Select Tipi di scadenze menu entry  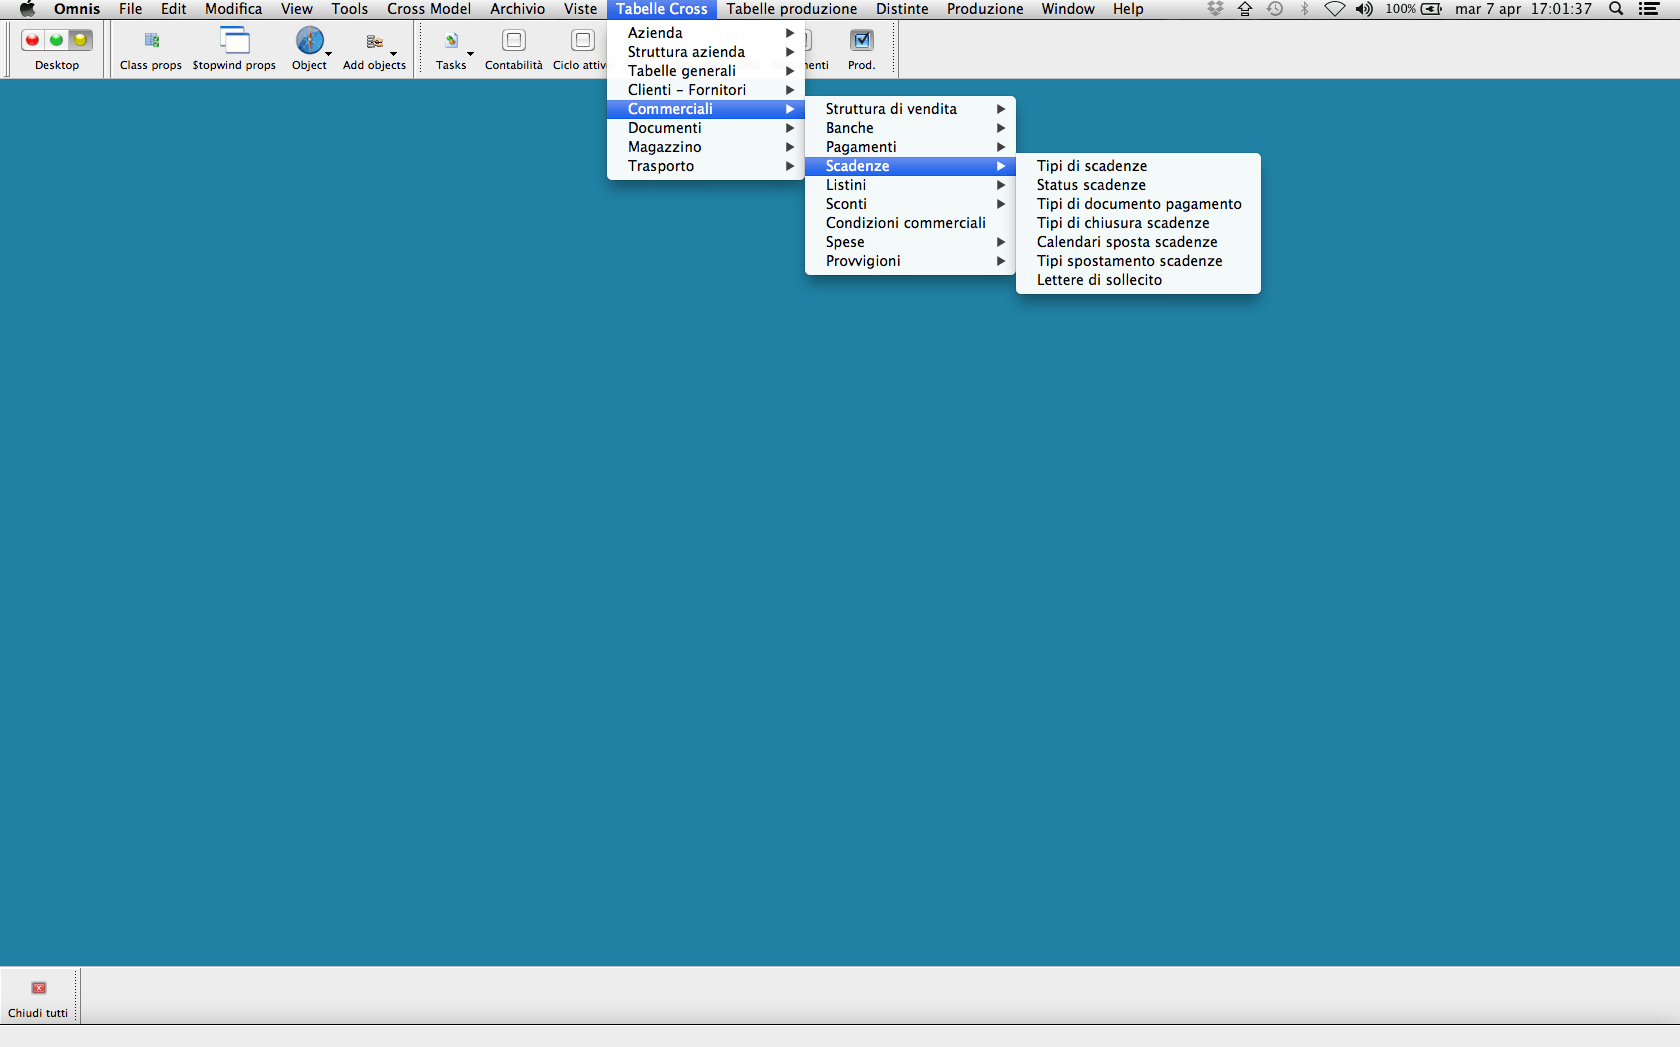coord(1091,166)
